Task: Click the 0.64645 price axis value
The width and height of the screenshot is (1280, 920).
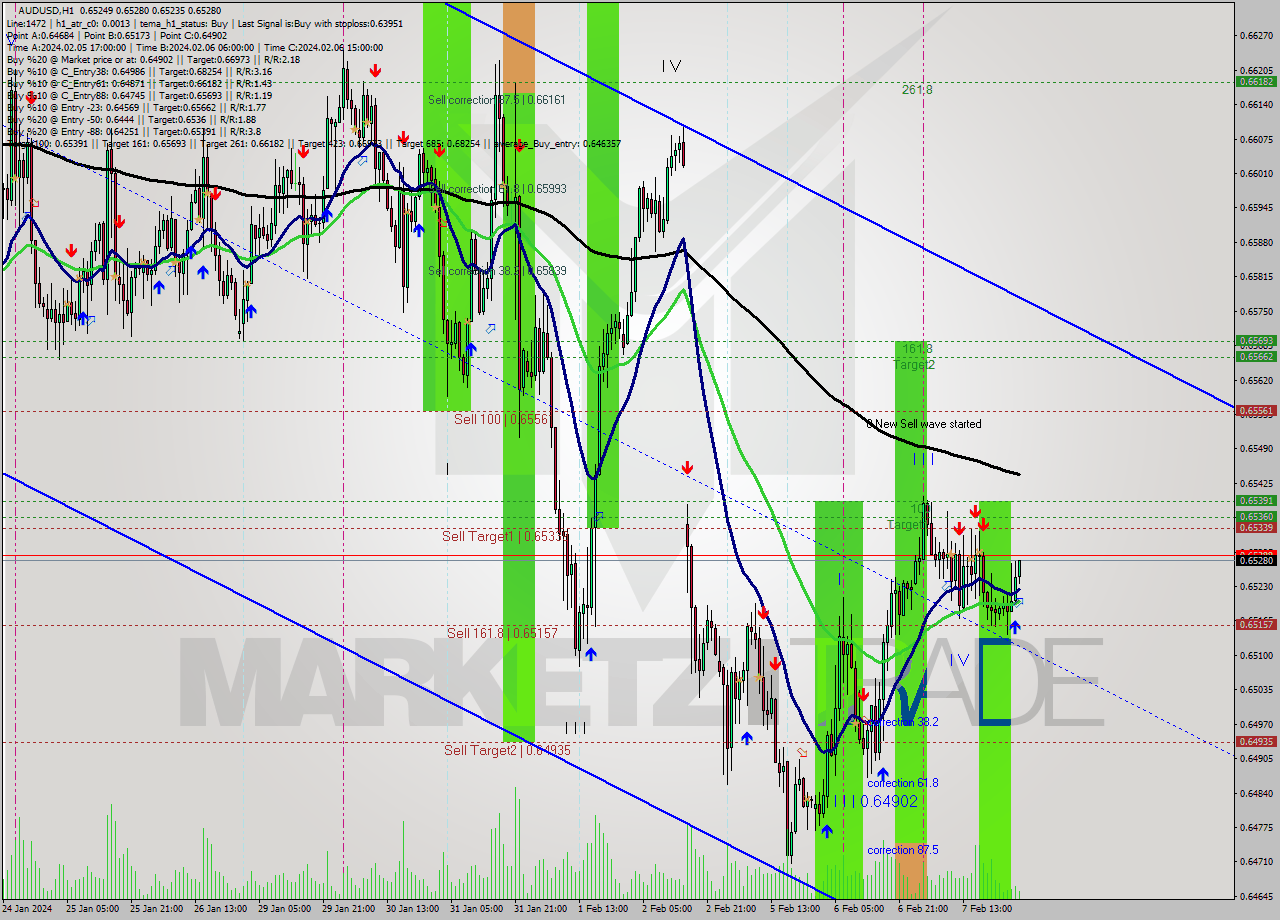Action: tap(1255, 896)
